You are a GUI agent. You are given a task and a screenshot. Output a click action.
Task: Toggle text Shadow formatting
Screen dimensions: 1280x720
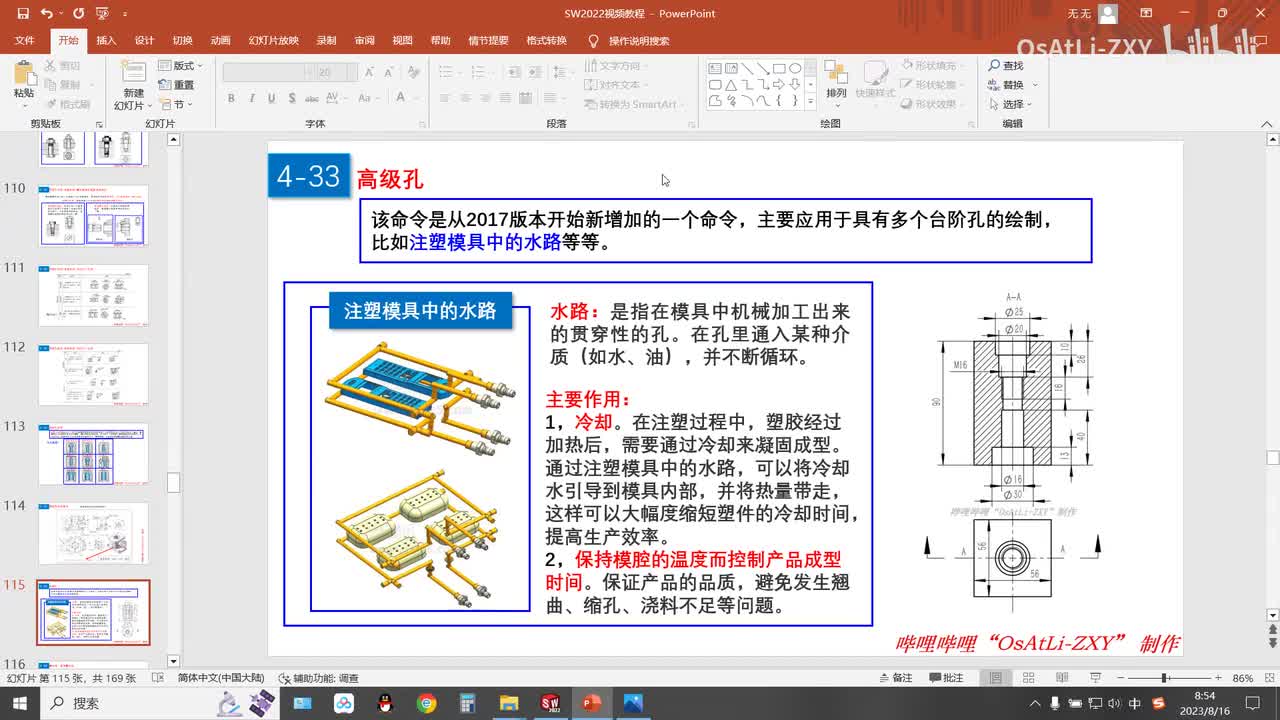click(291, 98)
